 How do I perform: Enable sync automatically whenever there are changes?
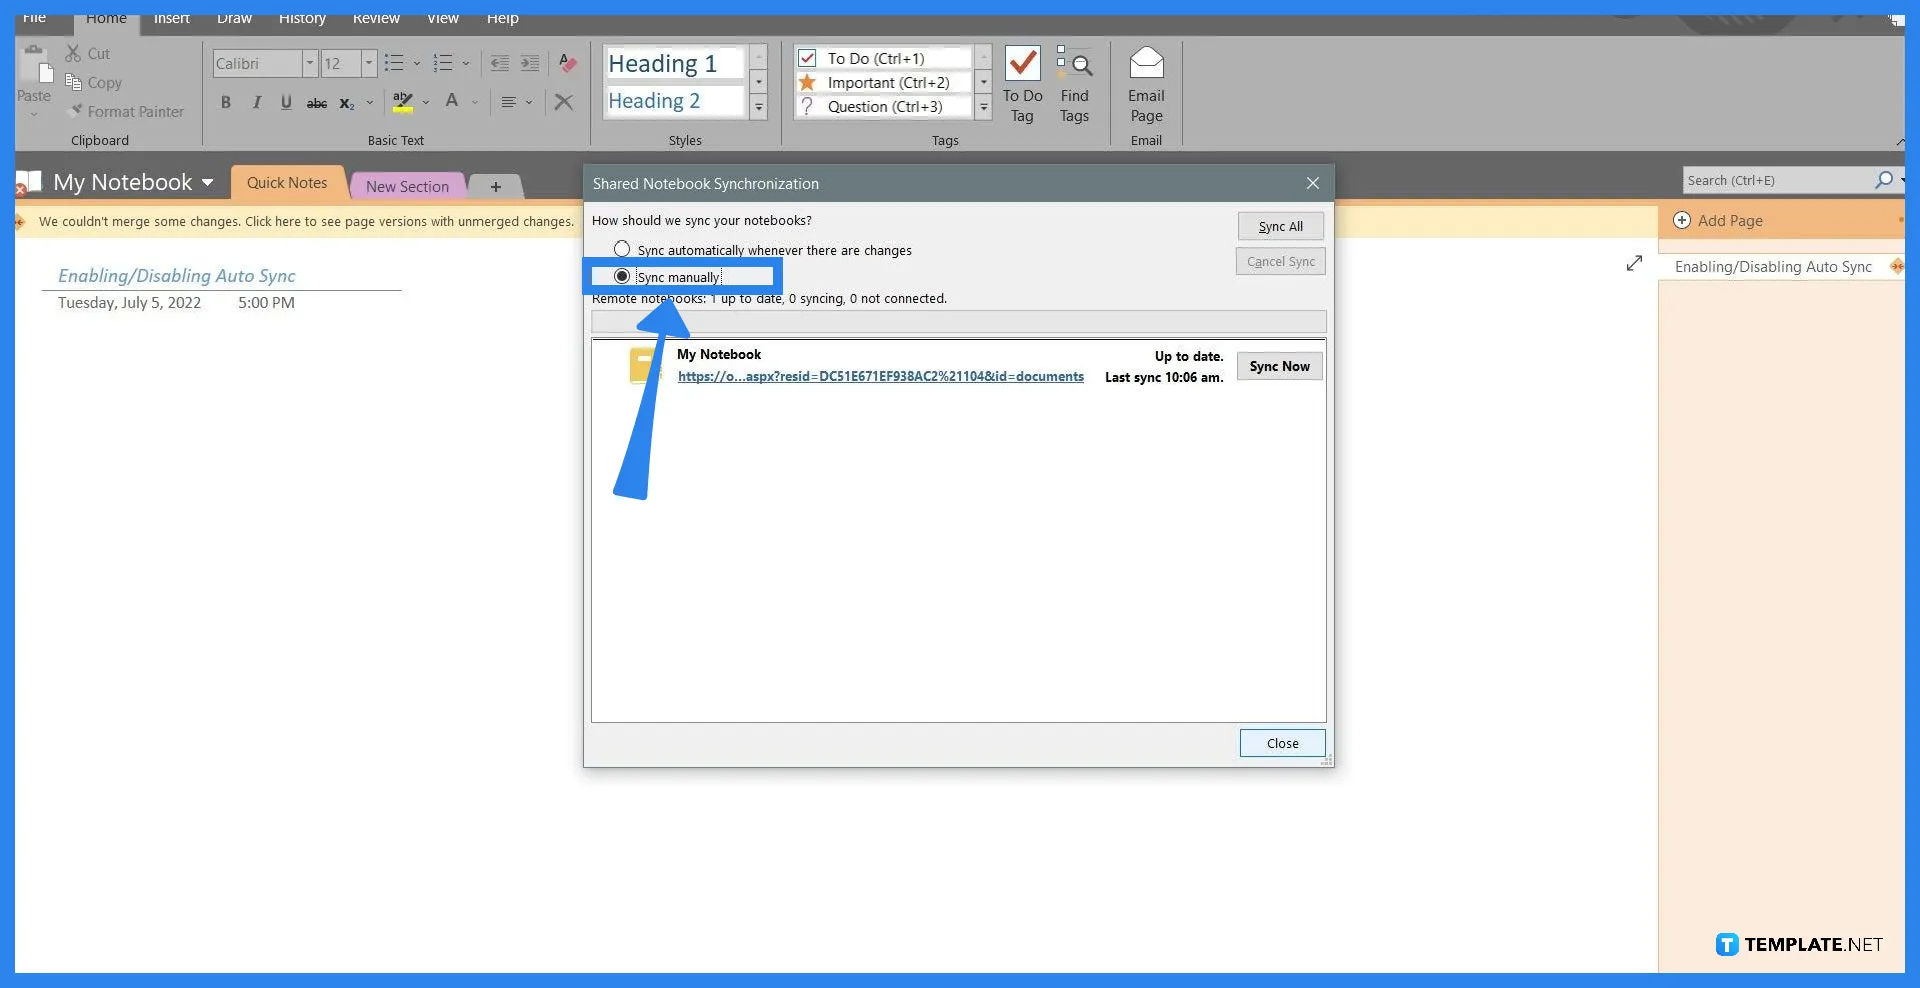(x=621, y=249)
